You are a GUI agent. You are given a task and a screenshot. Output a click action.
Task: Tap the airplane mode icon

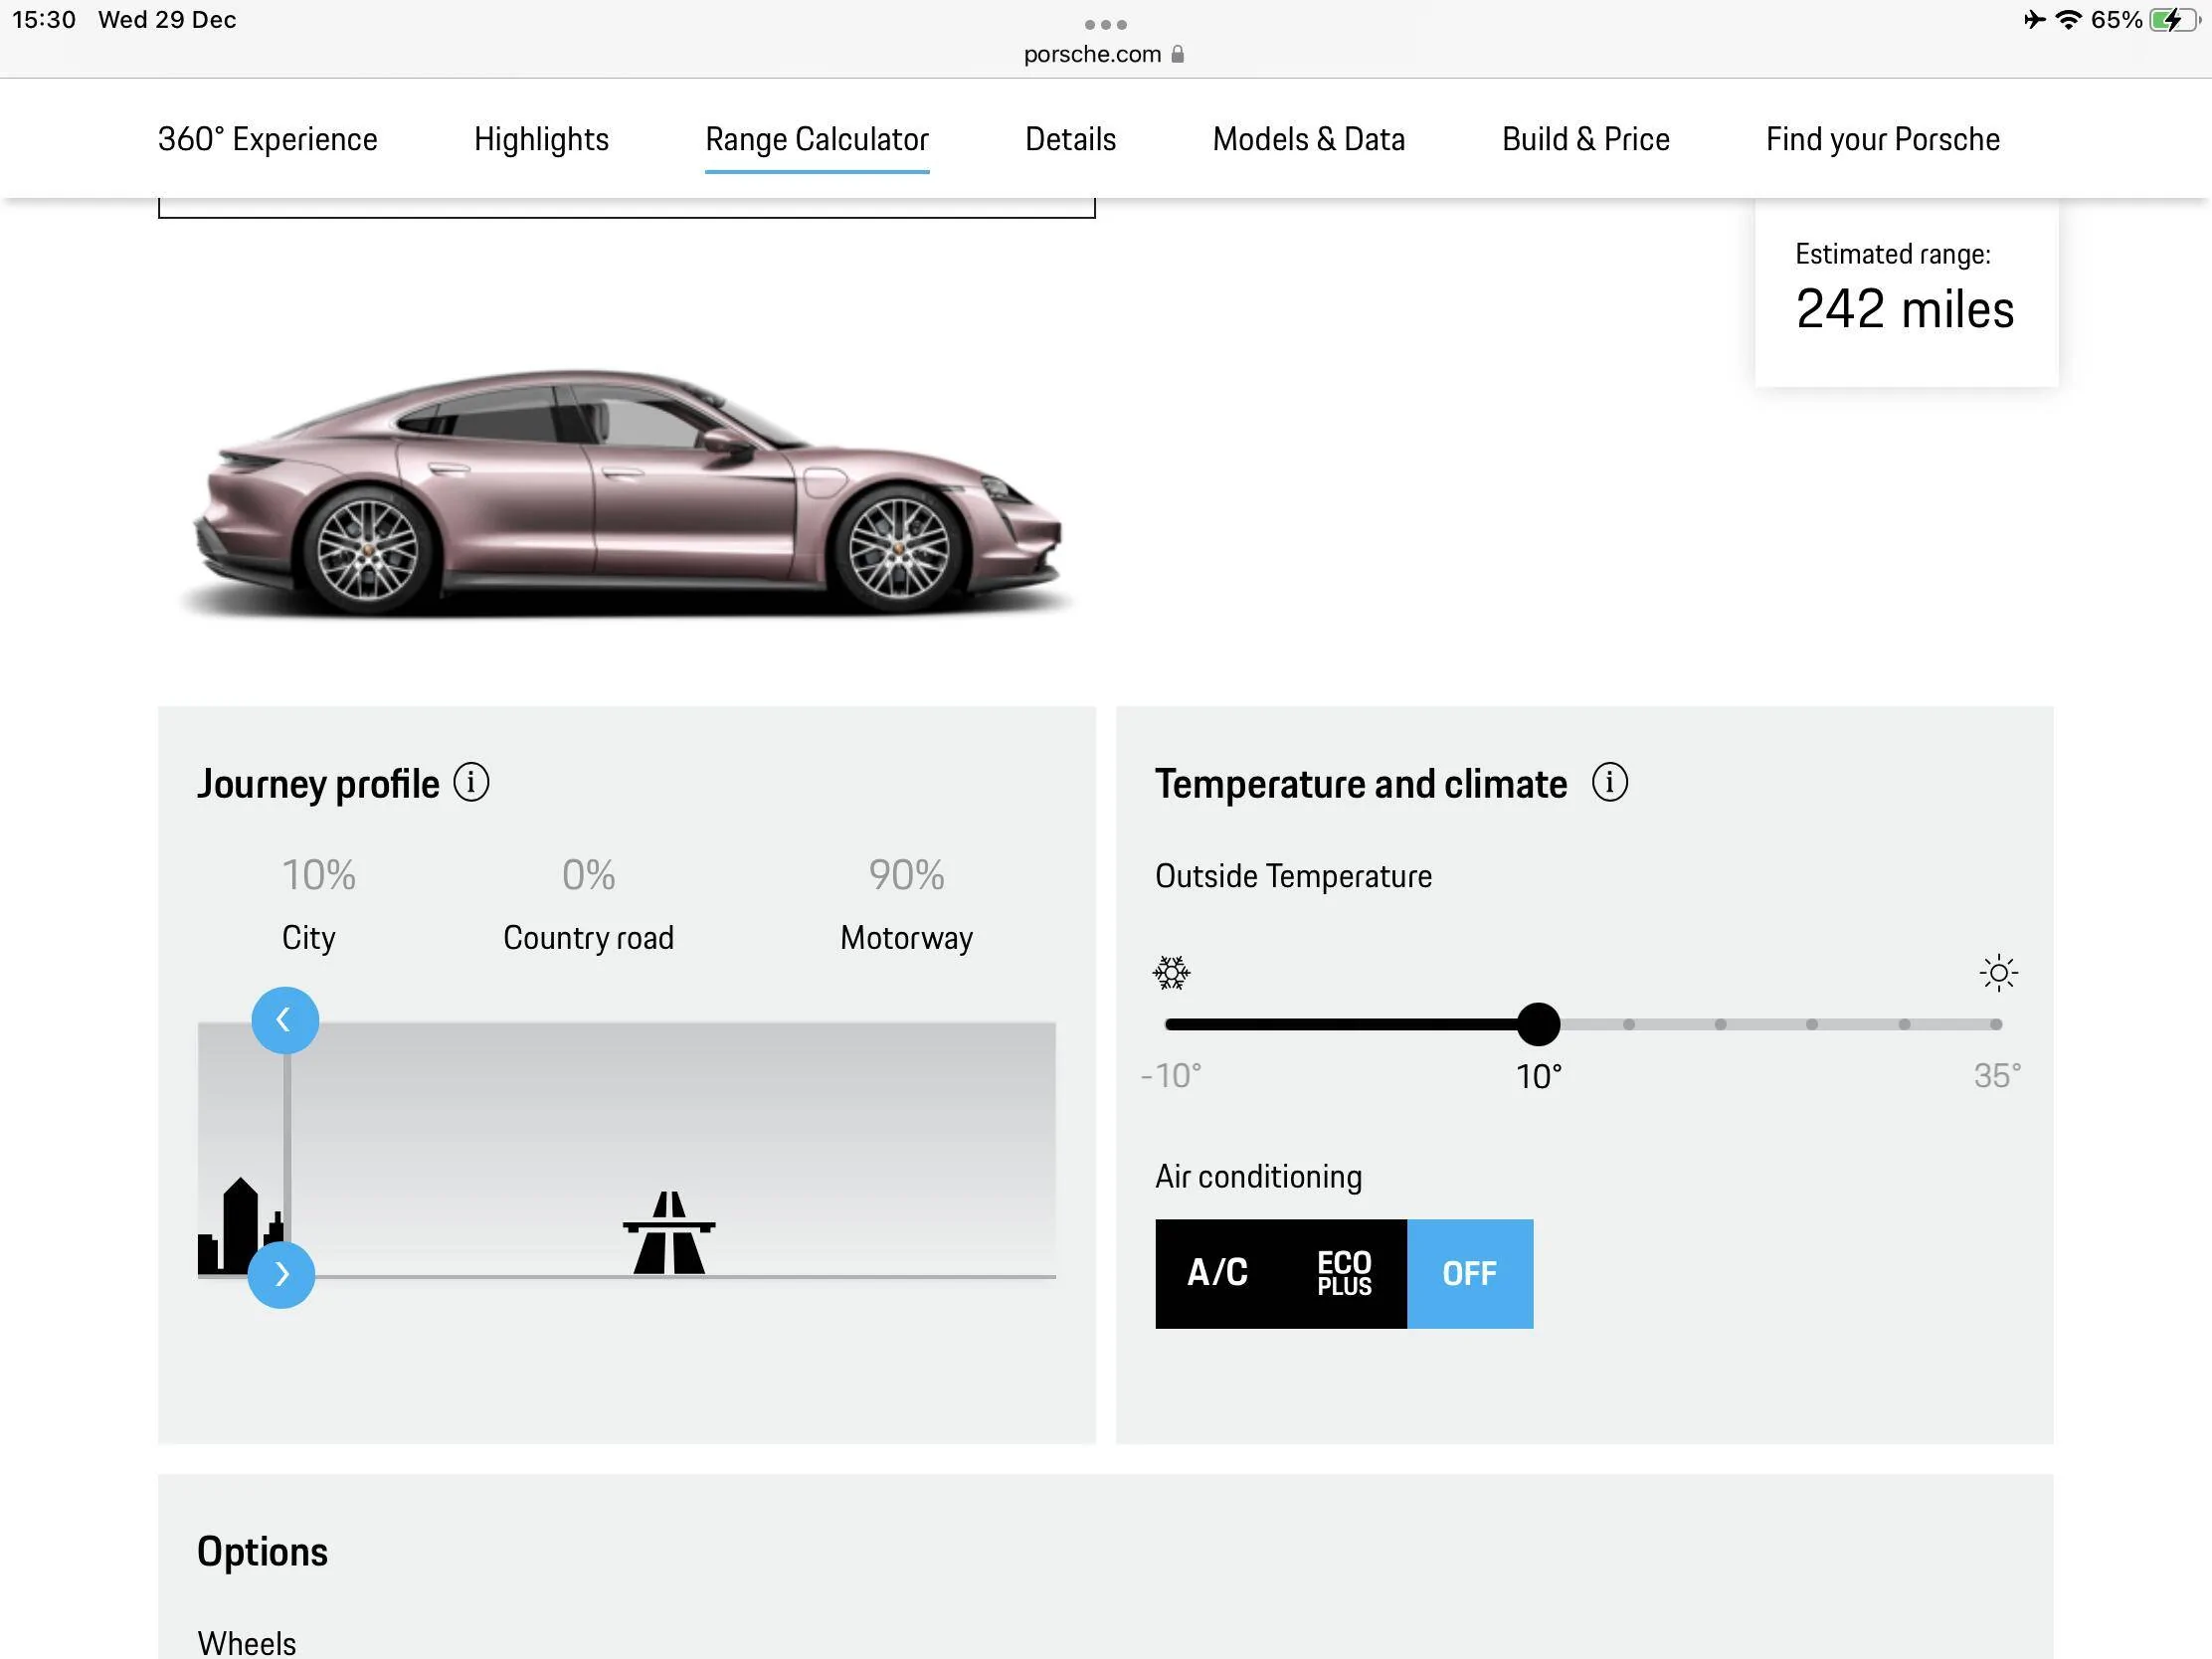click(2033, 20)
